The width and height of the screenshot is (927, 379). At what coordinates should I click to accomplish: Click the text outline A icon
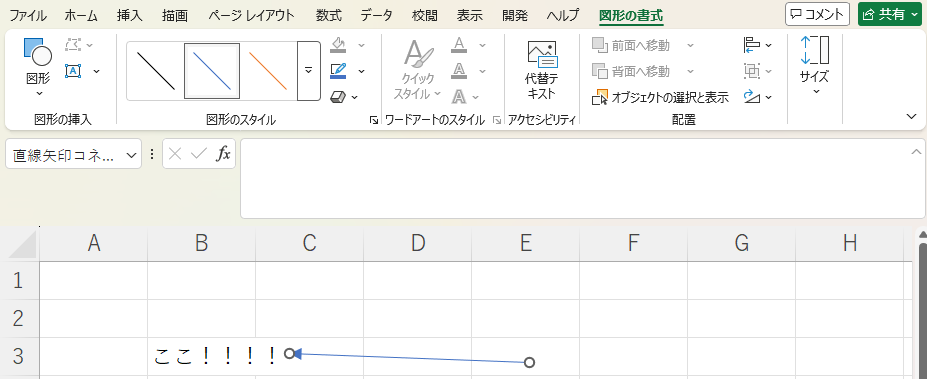[459, 71]
